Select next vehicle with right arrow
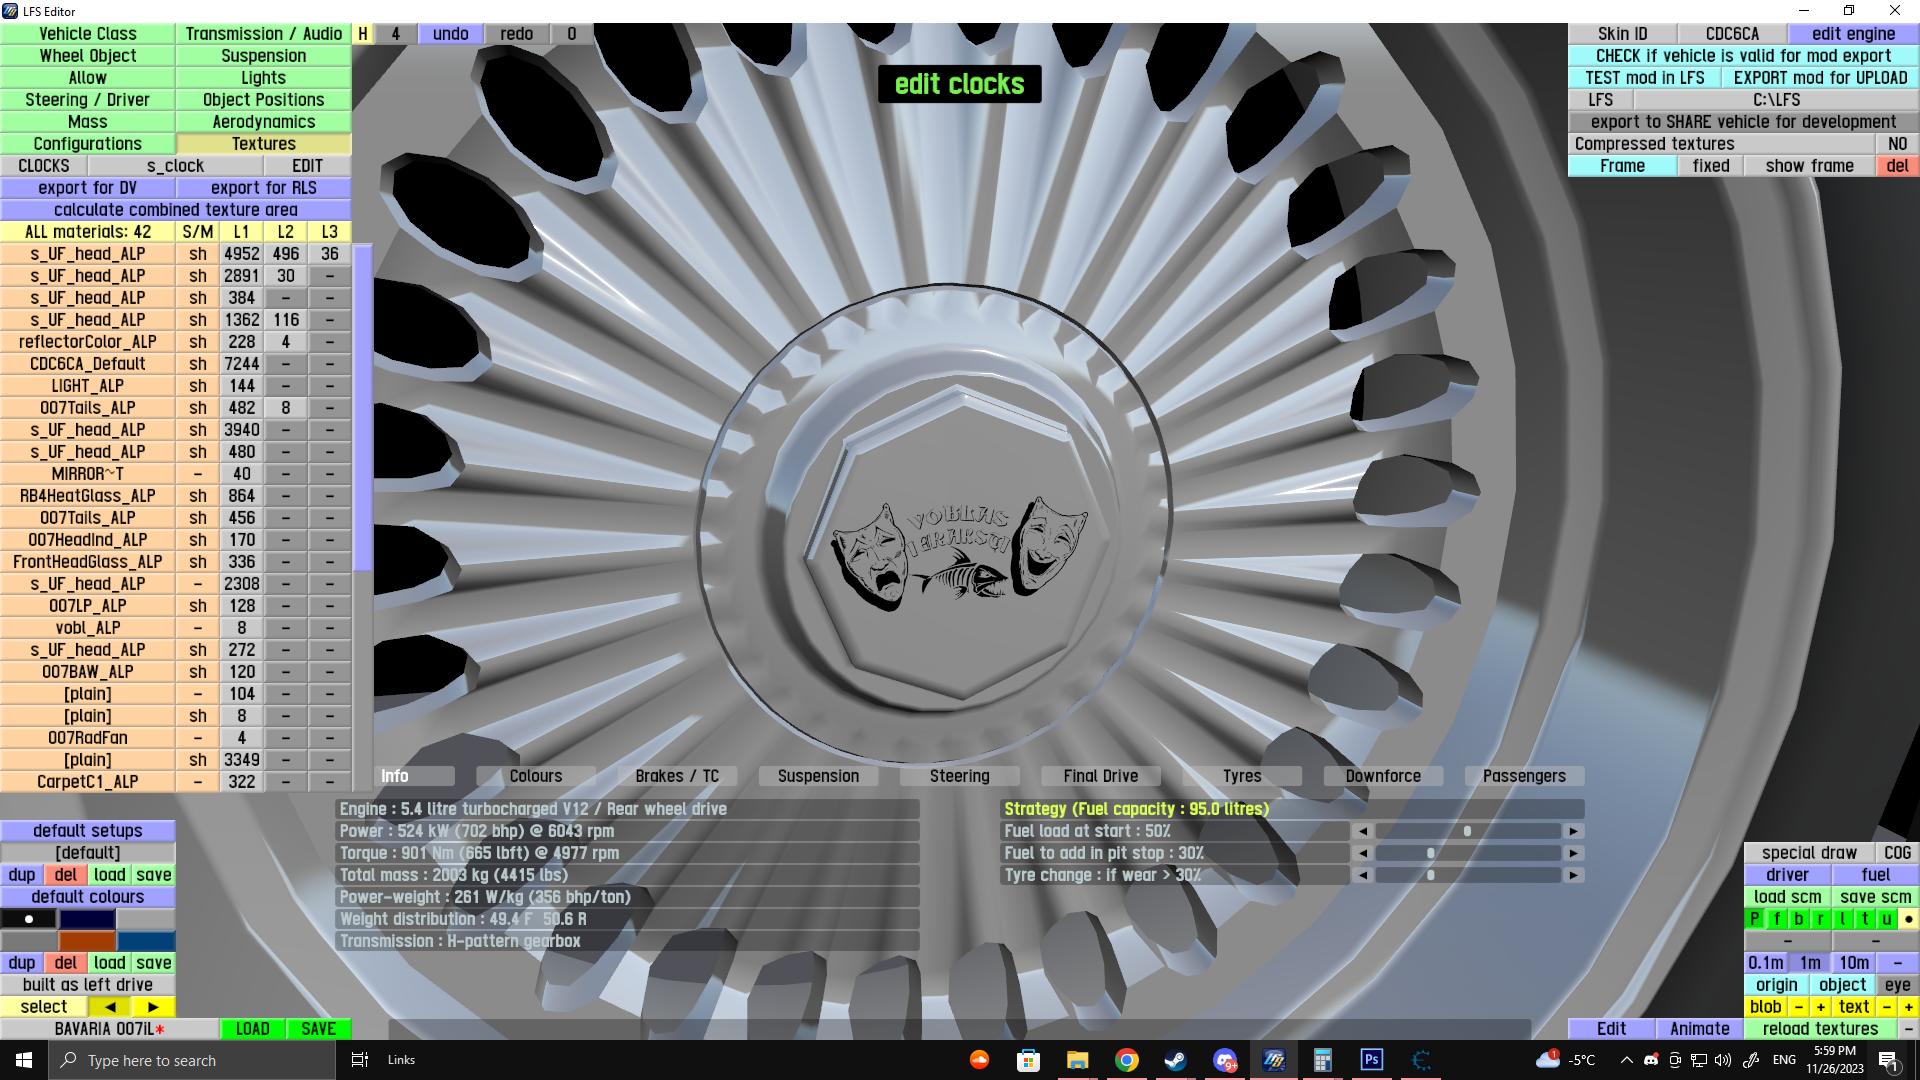Image resolution: width=1920 pixels, height=1080 pixels. [153, 1007]
